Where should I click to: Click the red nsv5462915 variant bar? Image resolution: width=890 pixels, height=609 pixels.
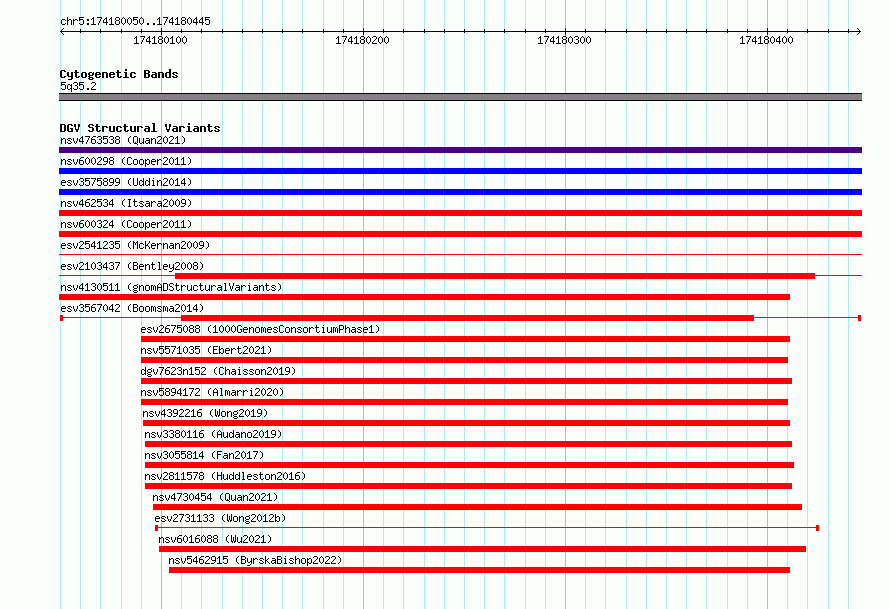(480, 570)
